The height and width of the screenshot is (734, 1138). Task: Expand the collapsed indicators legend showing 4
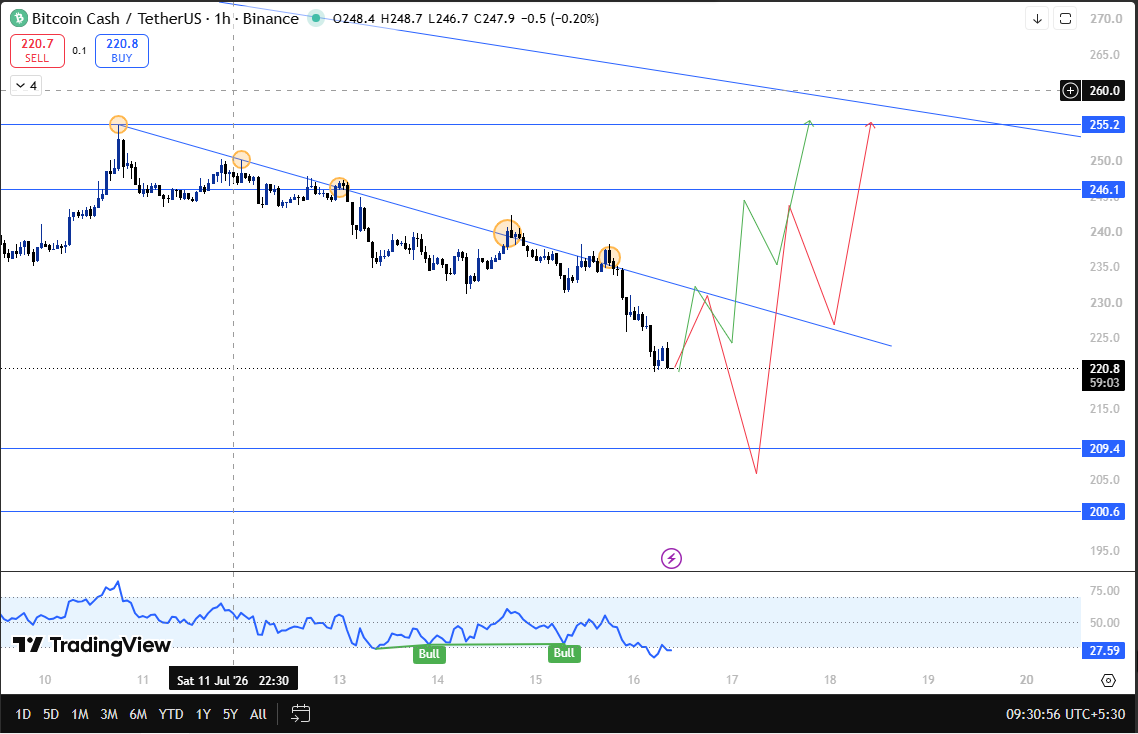point(26,86)
